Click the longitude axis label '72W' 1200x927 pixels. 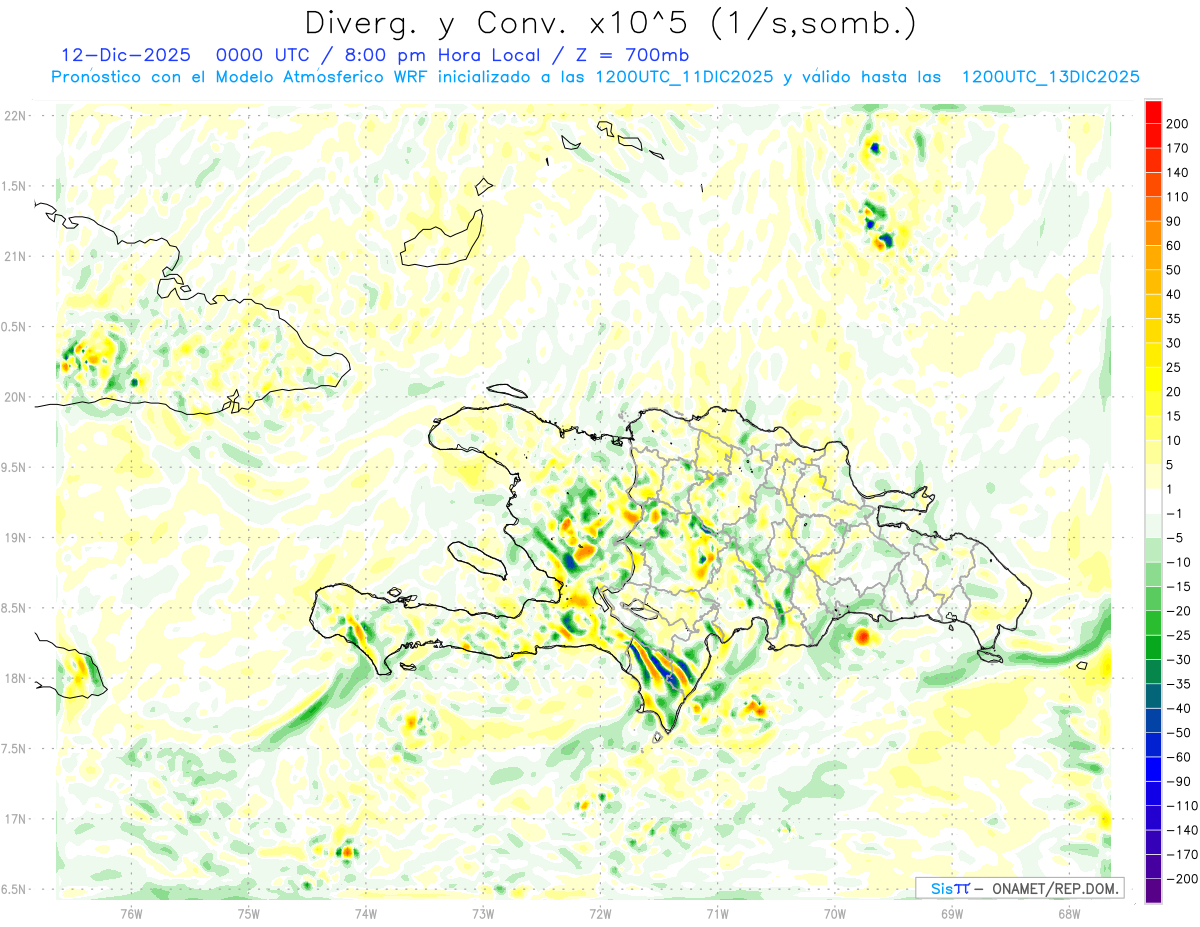coord(600,913)
